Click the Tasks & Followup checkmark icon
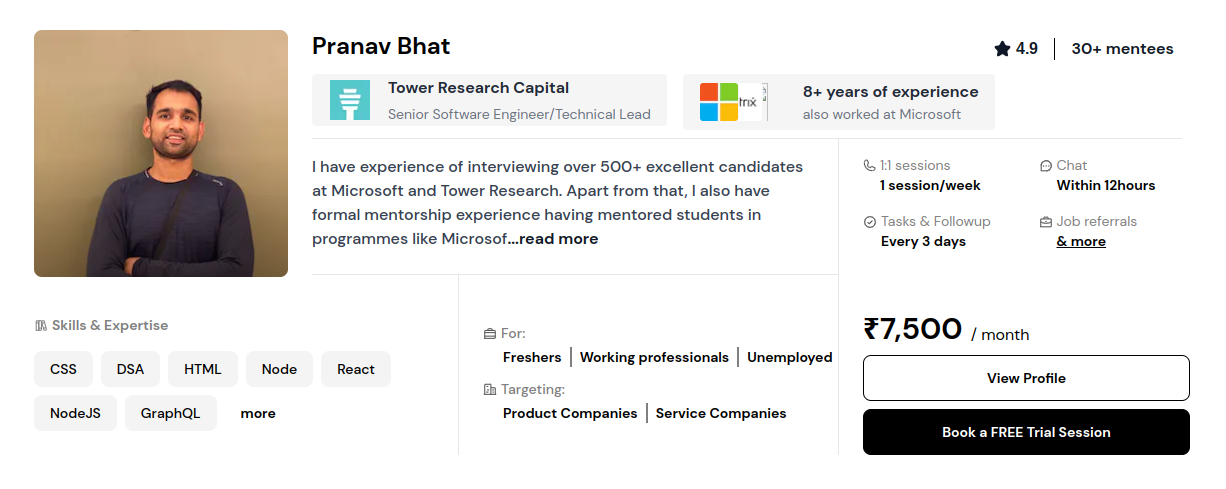The height and width of the screenshot is (489, 1226). [870, 222]
